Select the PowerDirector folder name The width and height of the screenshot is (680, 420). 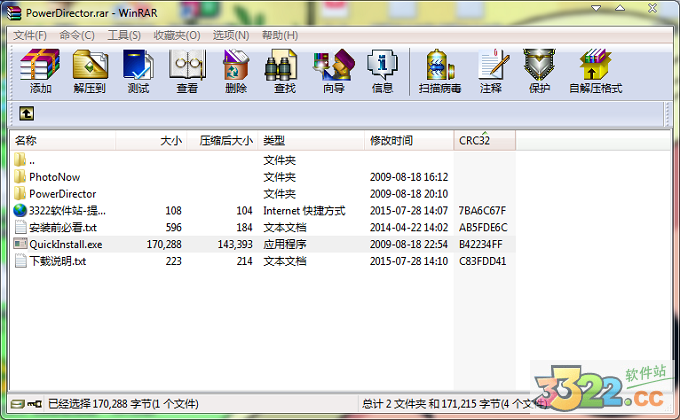pos(62,194)
